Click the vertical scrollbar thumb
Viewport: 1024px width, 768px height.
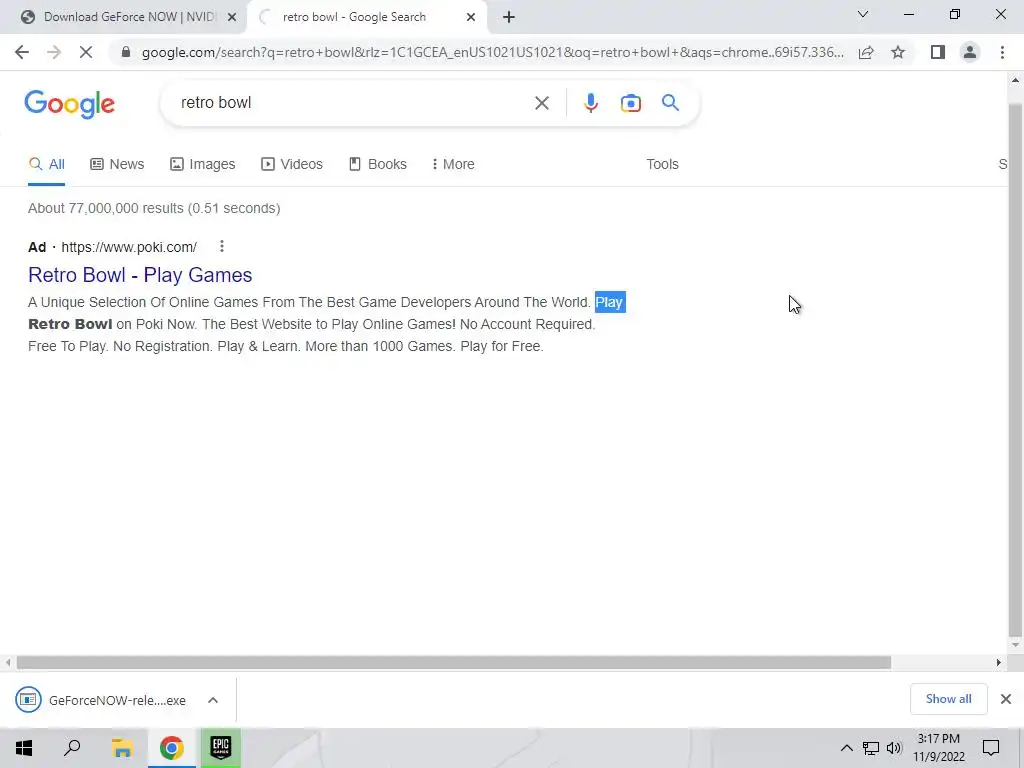pos(1015,369)
